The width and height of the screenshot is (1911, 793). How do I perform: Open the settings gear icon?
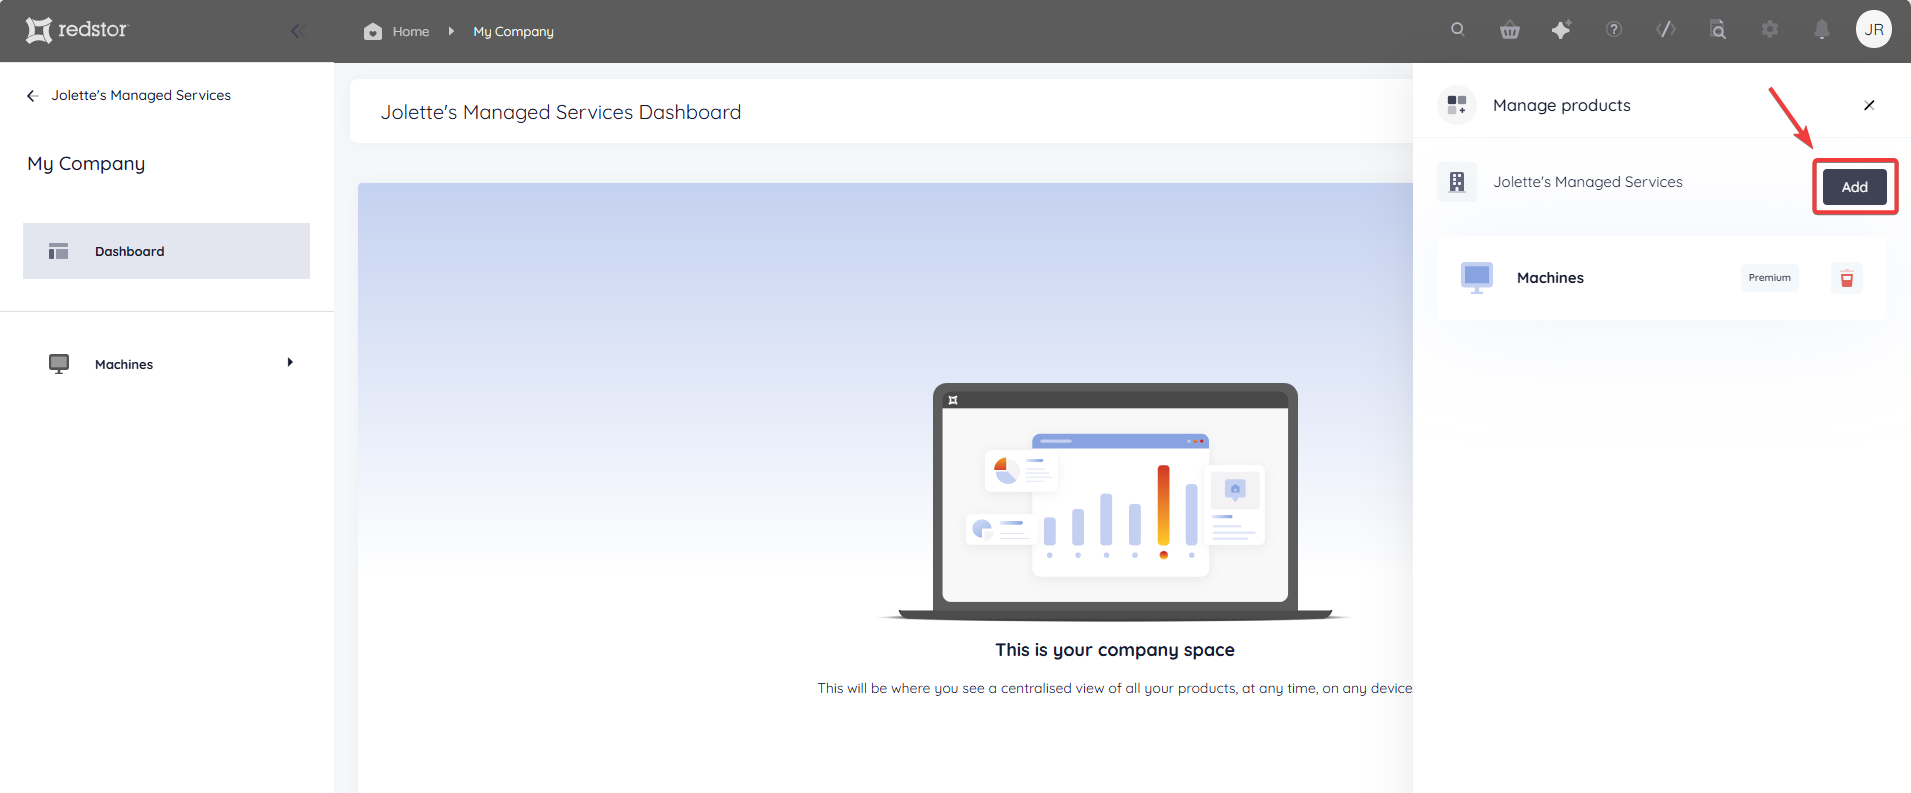pyautogui.click(x=1770, y=29)
